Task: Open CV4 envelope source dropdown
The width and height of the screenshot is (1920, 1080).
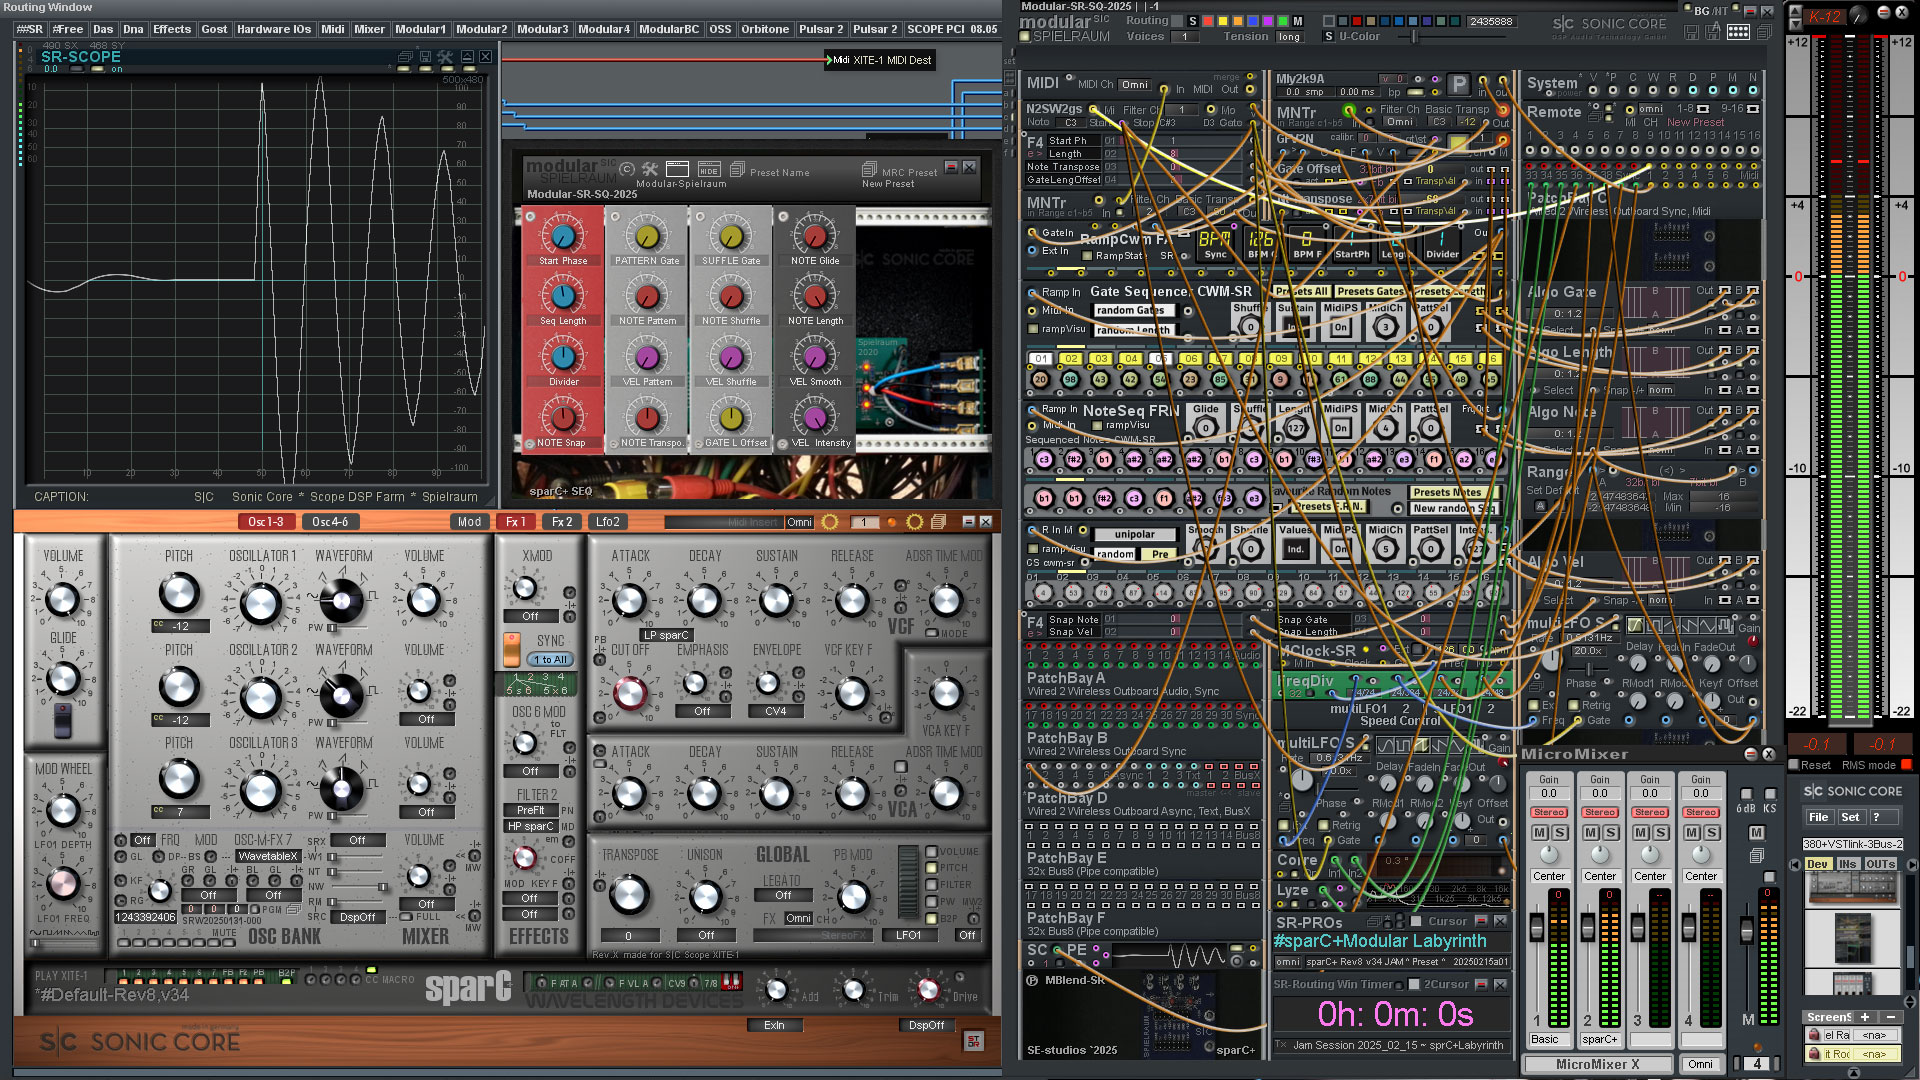Action: point(776,712)
